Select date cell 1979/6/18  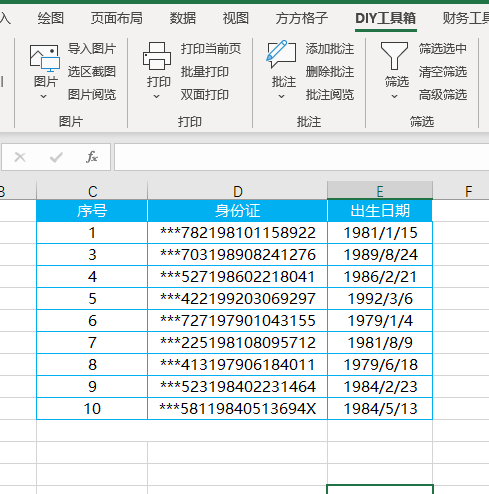click(380, 365)
